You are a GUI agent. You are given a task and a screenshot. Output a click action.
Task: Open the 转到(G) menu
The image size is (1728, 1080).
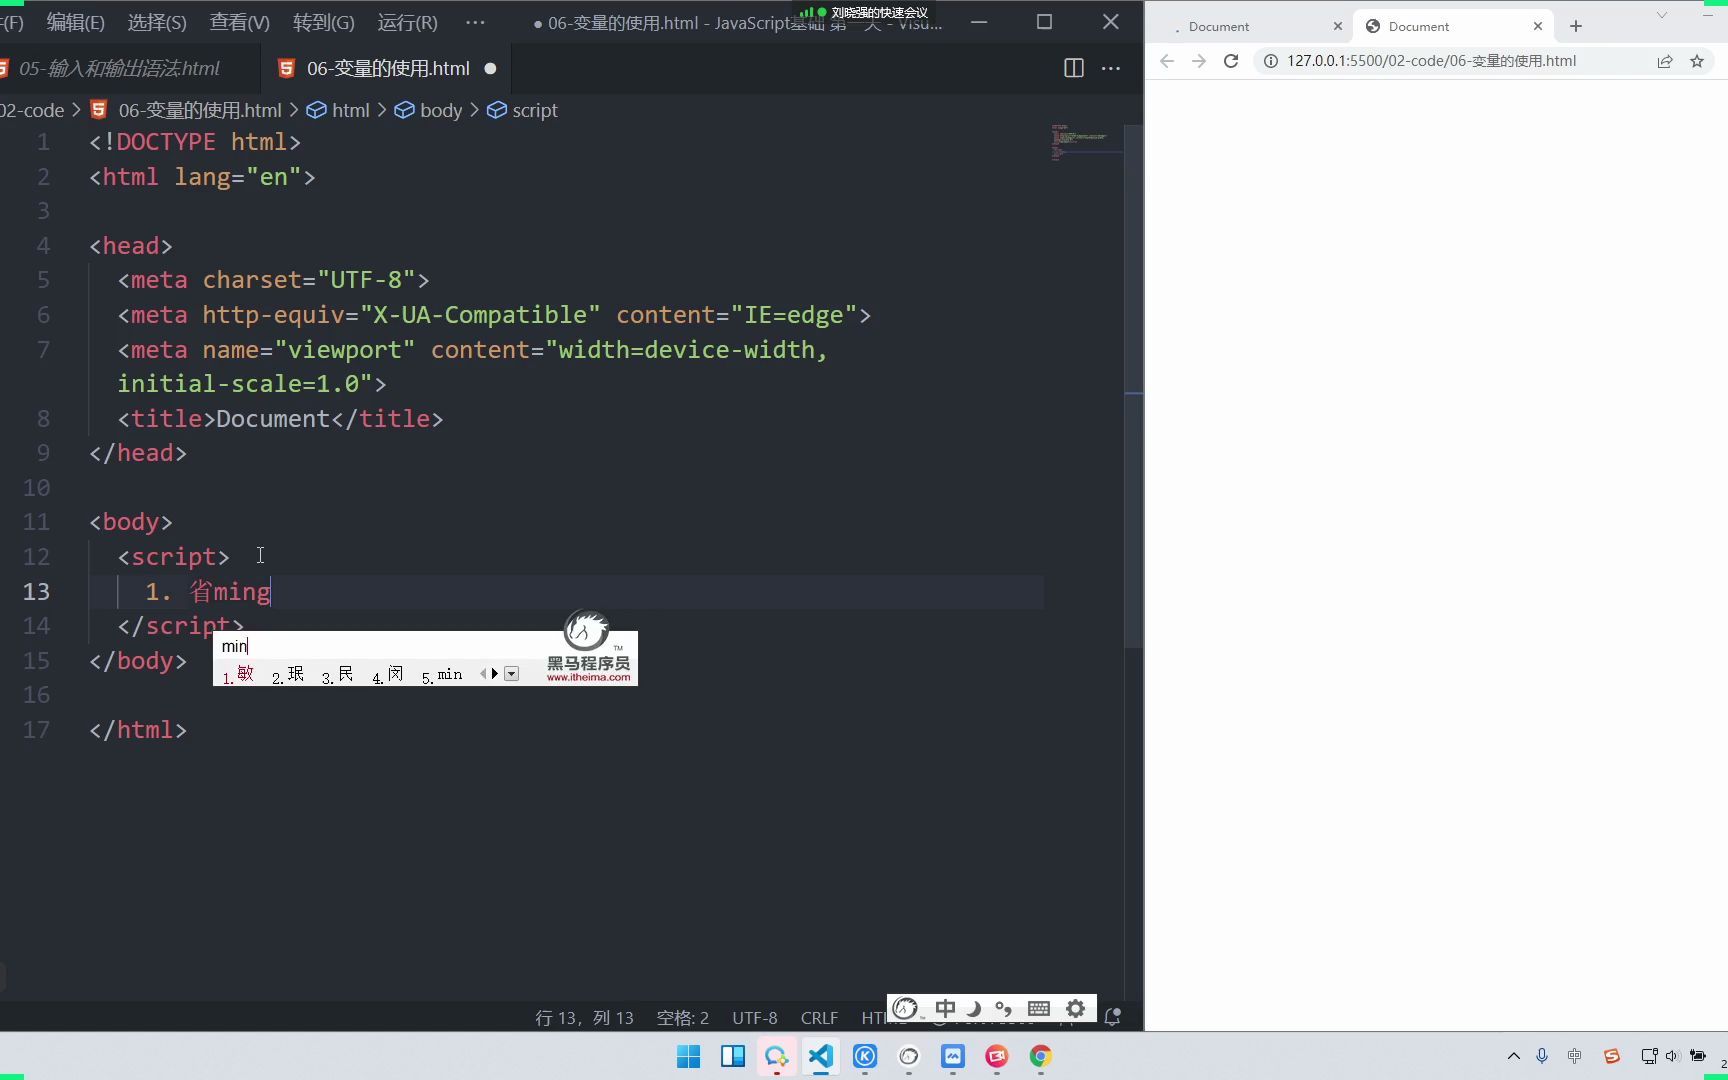(x=323, y=22)
